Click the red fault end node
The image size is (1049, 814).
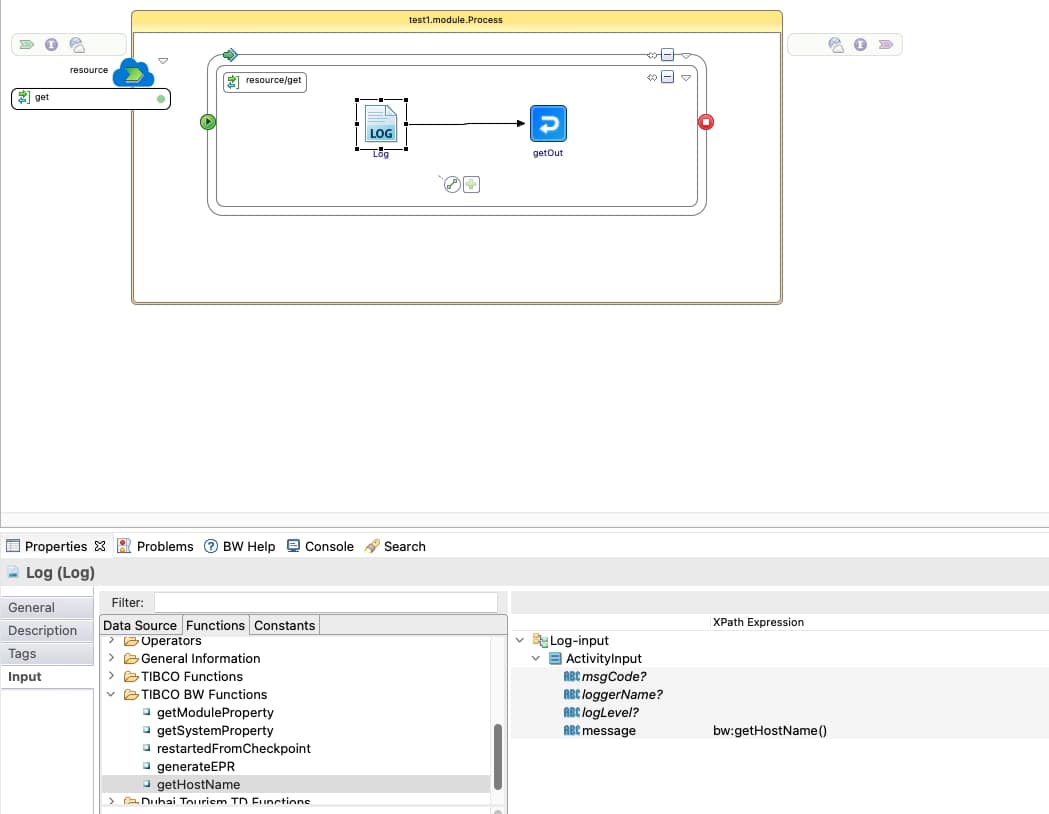pyautogui.click(x=707, y=121)
